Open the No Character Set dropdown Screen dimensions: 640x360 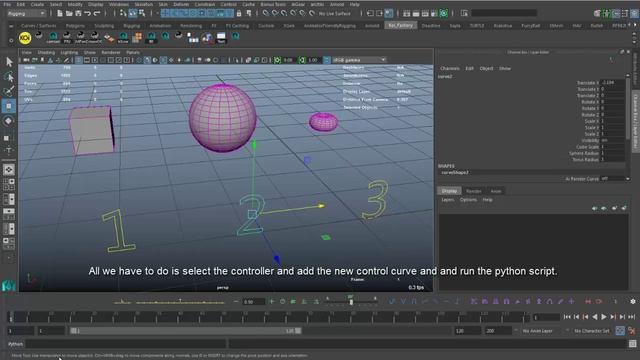[592, 331]
